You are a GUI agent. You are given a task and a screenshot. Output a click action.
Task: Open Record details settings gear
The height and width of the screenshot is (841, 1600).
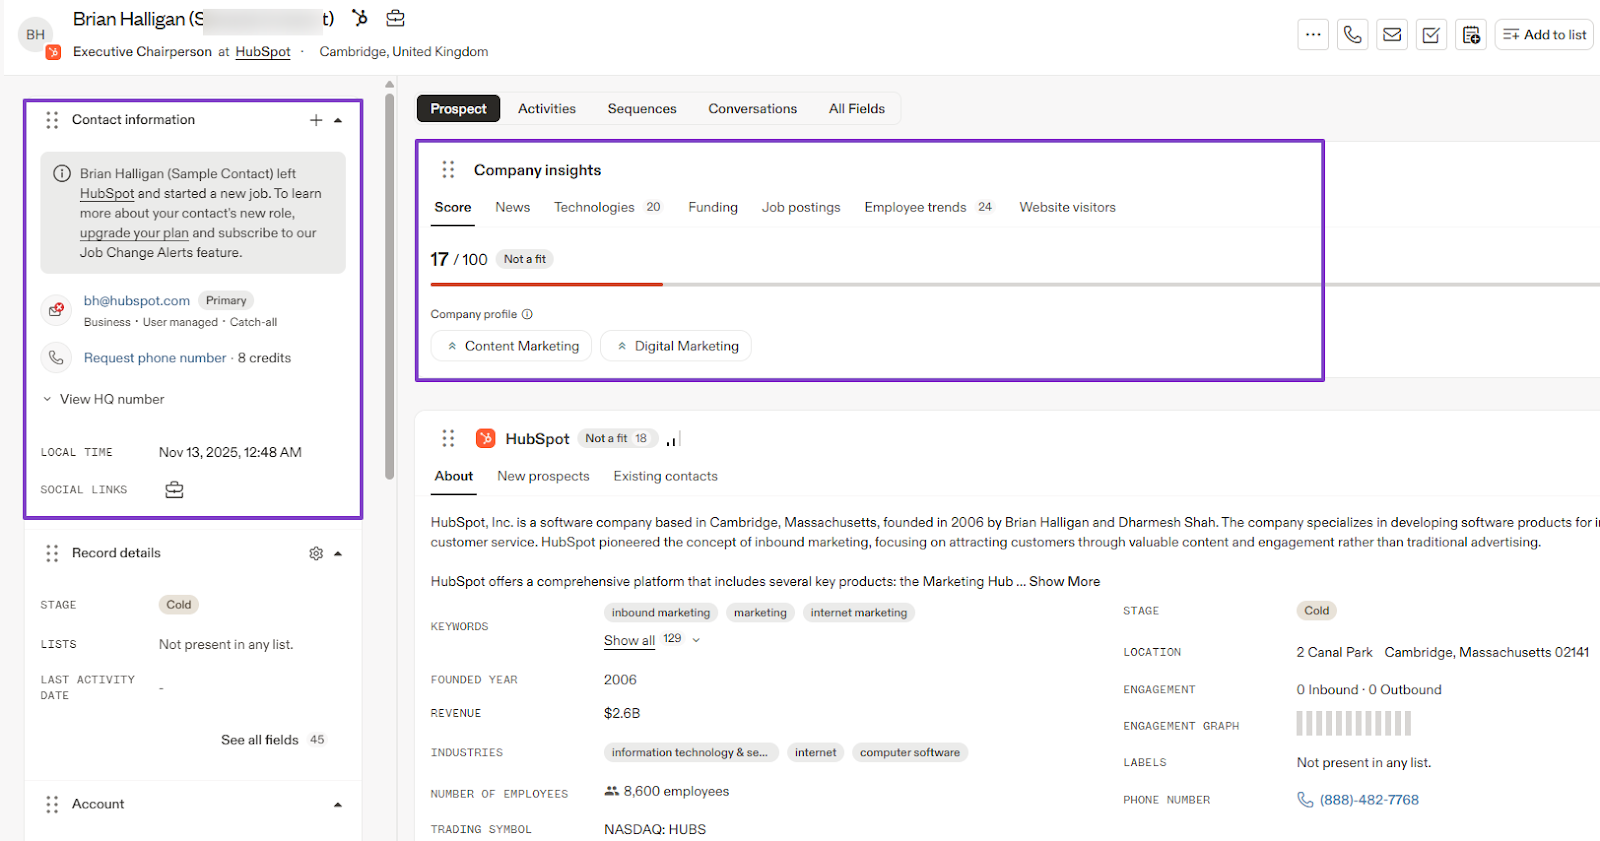316,553
